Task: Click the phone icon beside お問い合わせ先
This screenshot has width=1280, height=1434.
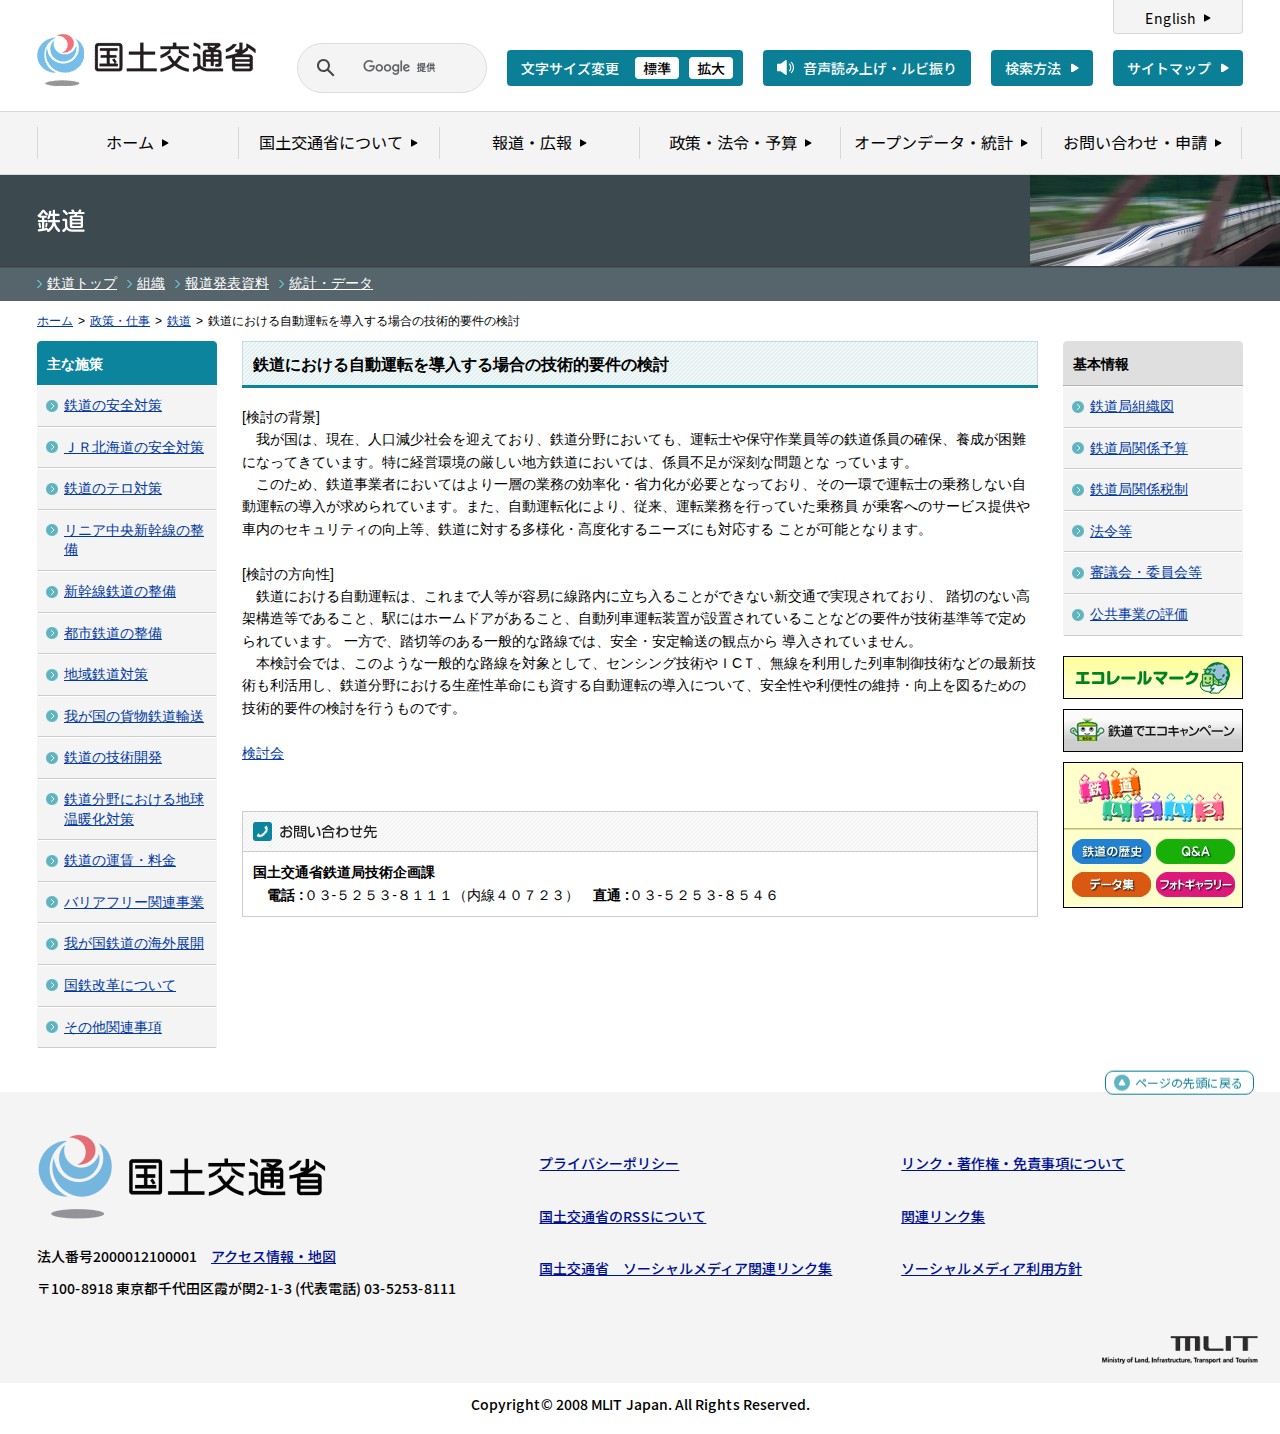Action: pyautogui.click(x=263, y=831)
